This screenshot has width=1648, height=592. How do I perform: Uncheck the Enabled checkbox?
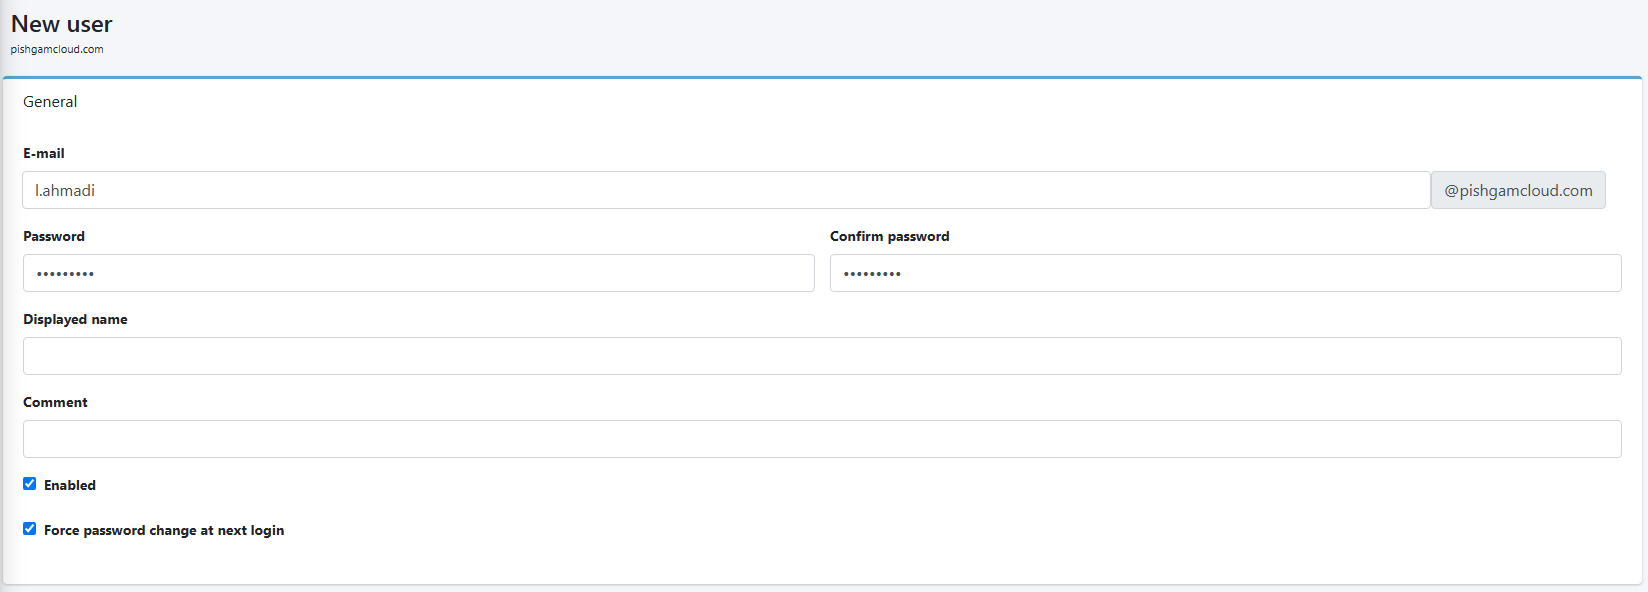pos(30,484)
